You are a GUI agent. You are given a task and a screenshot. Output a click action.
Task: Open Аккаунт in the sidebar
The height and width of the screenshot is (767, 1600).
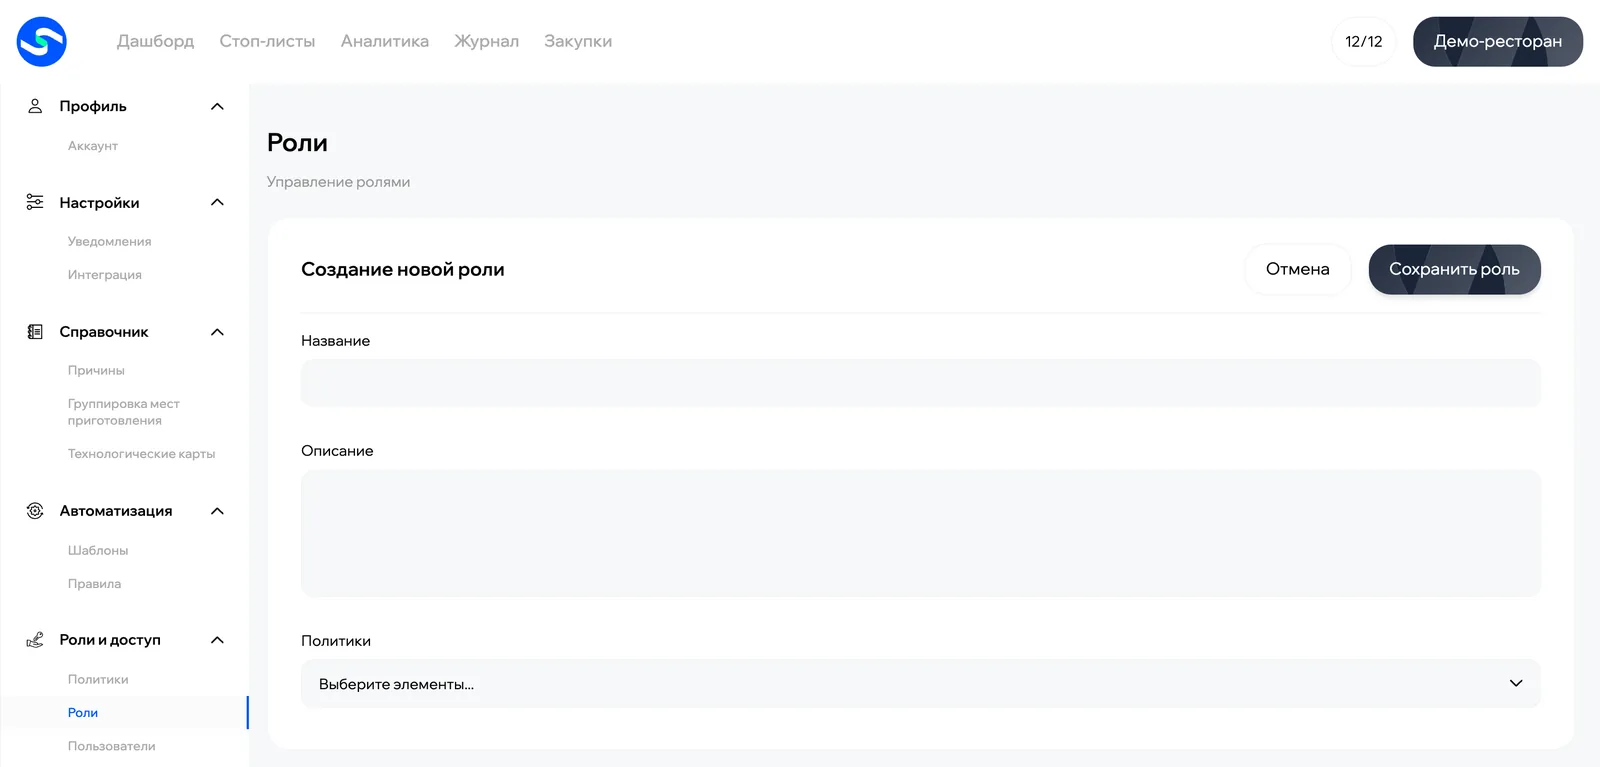point(93,146)
